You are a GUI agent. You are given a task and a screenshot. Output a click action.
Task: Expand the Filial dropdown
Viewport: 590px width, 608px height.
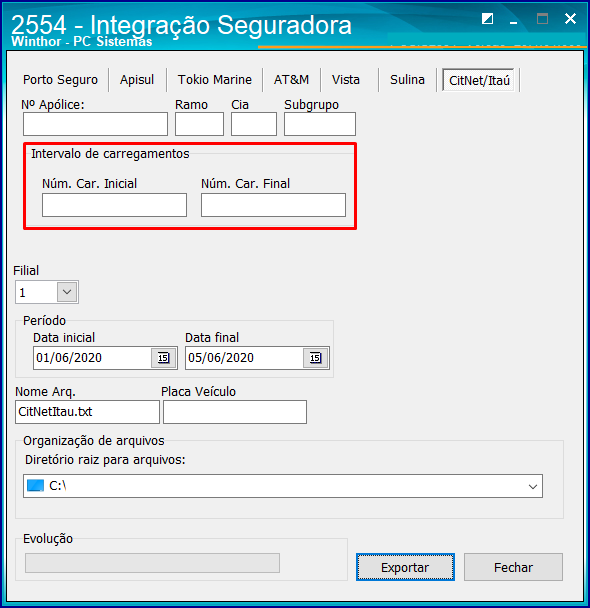coord(67,292)
